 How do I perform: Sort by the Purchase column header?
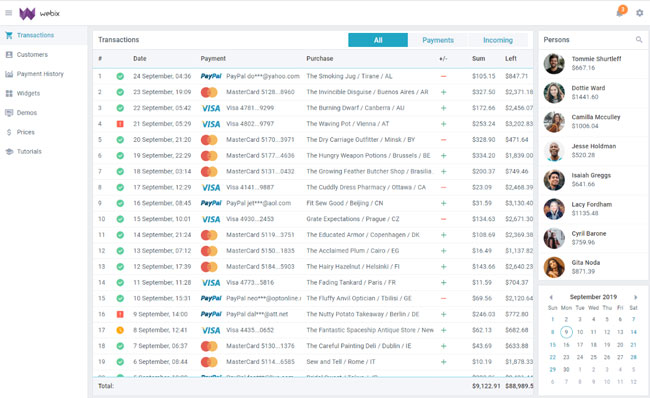pos(320,58)
